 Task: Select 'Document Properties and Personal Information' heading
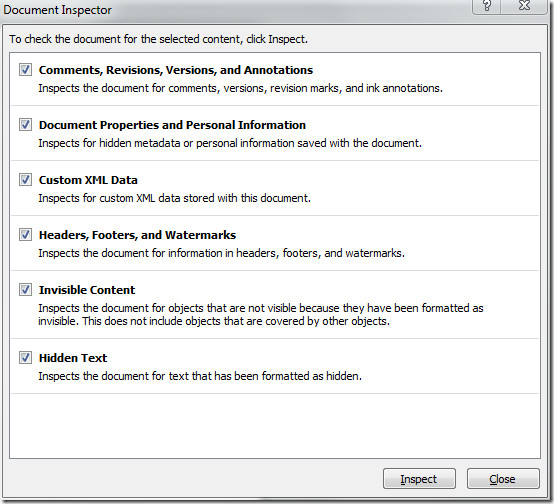[172, 125]
